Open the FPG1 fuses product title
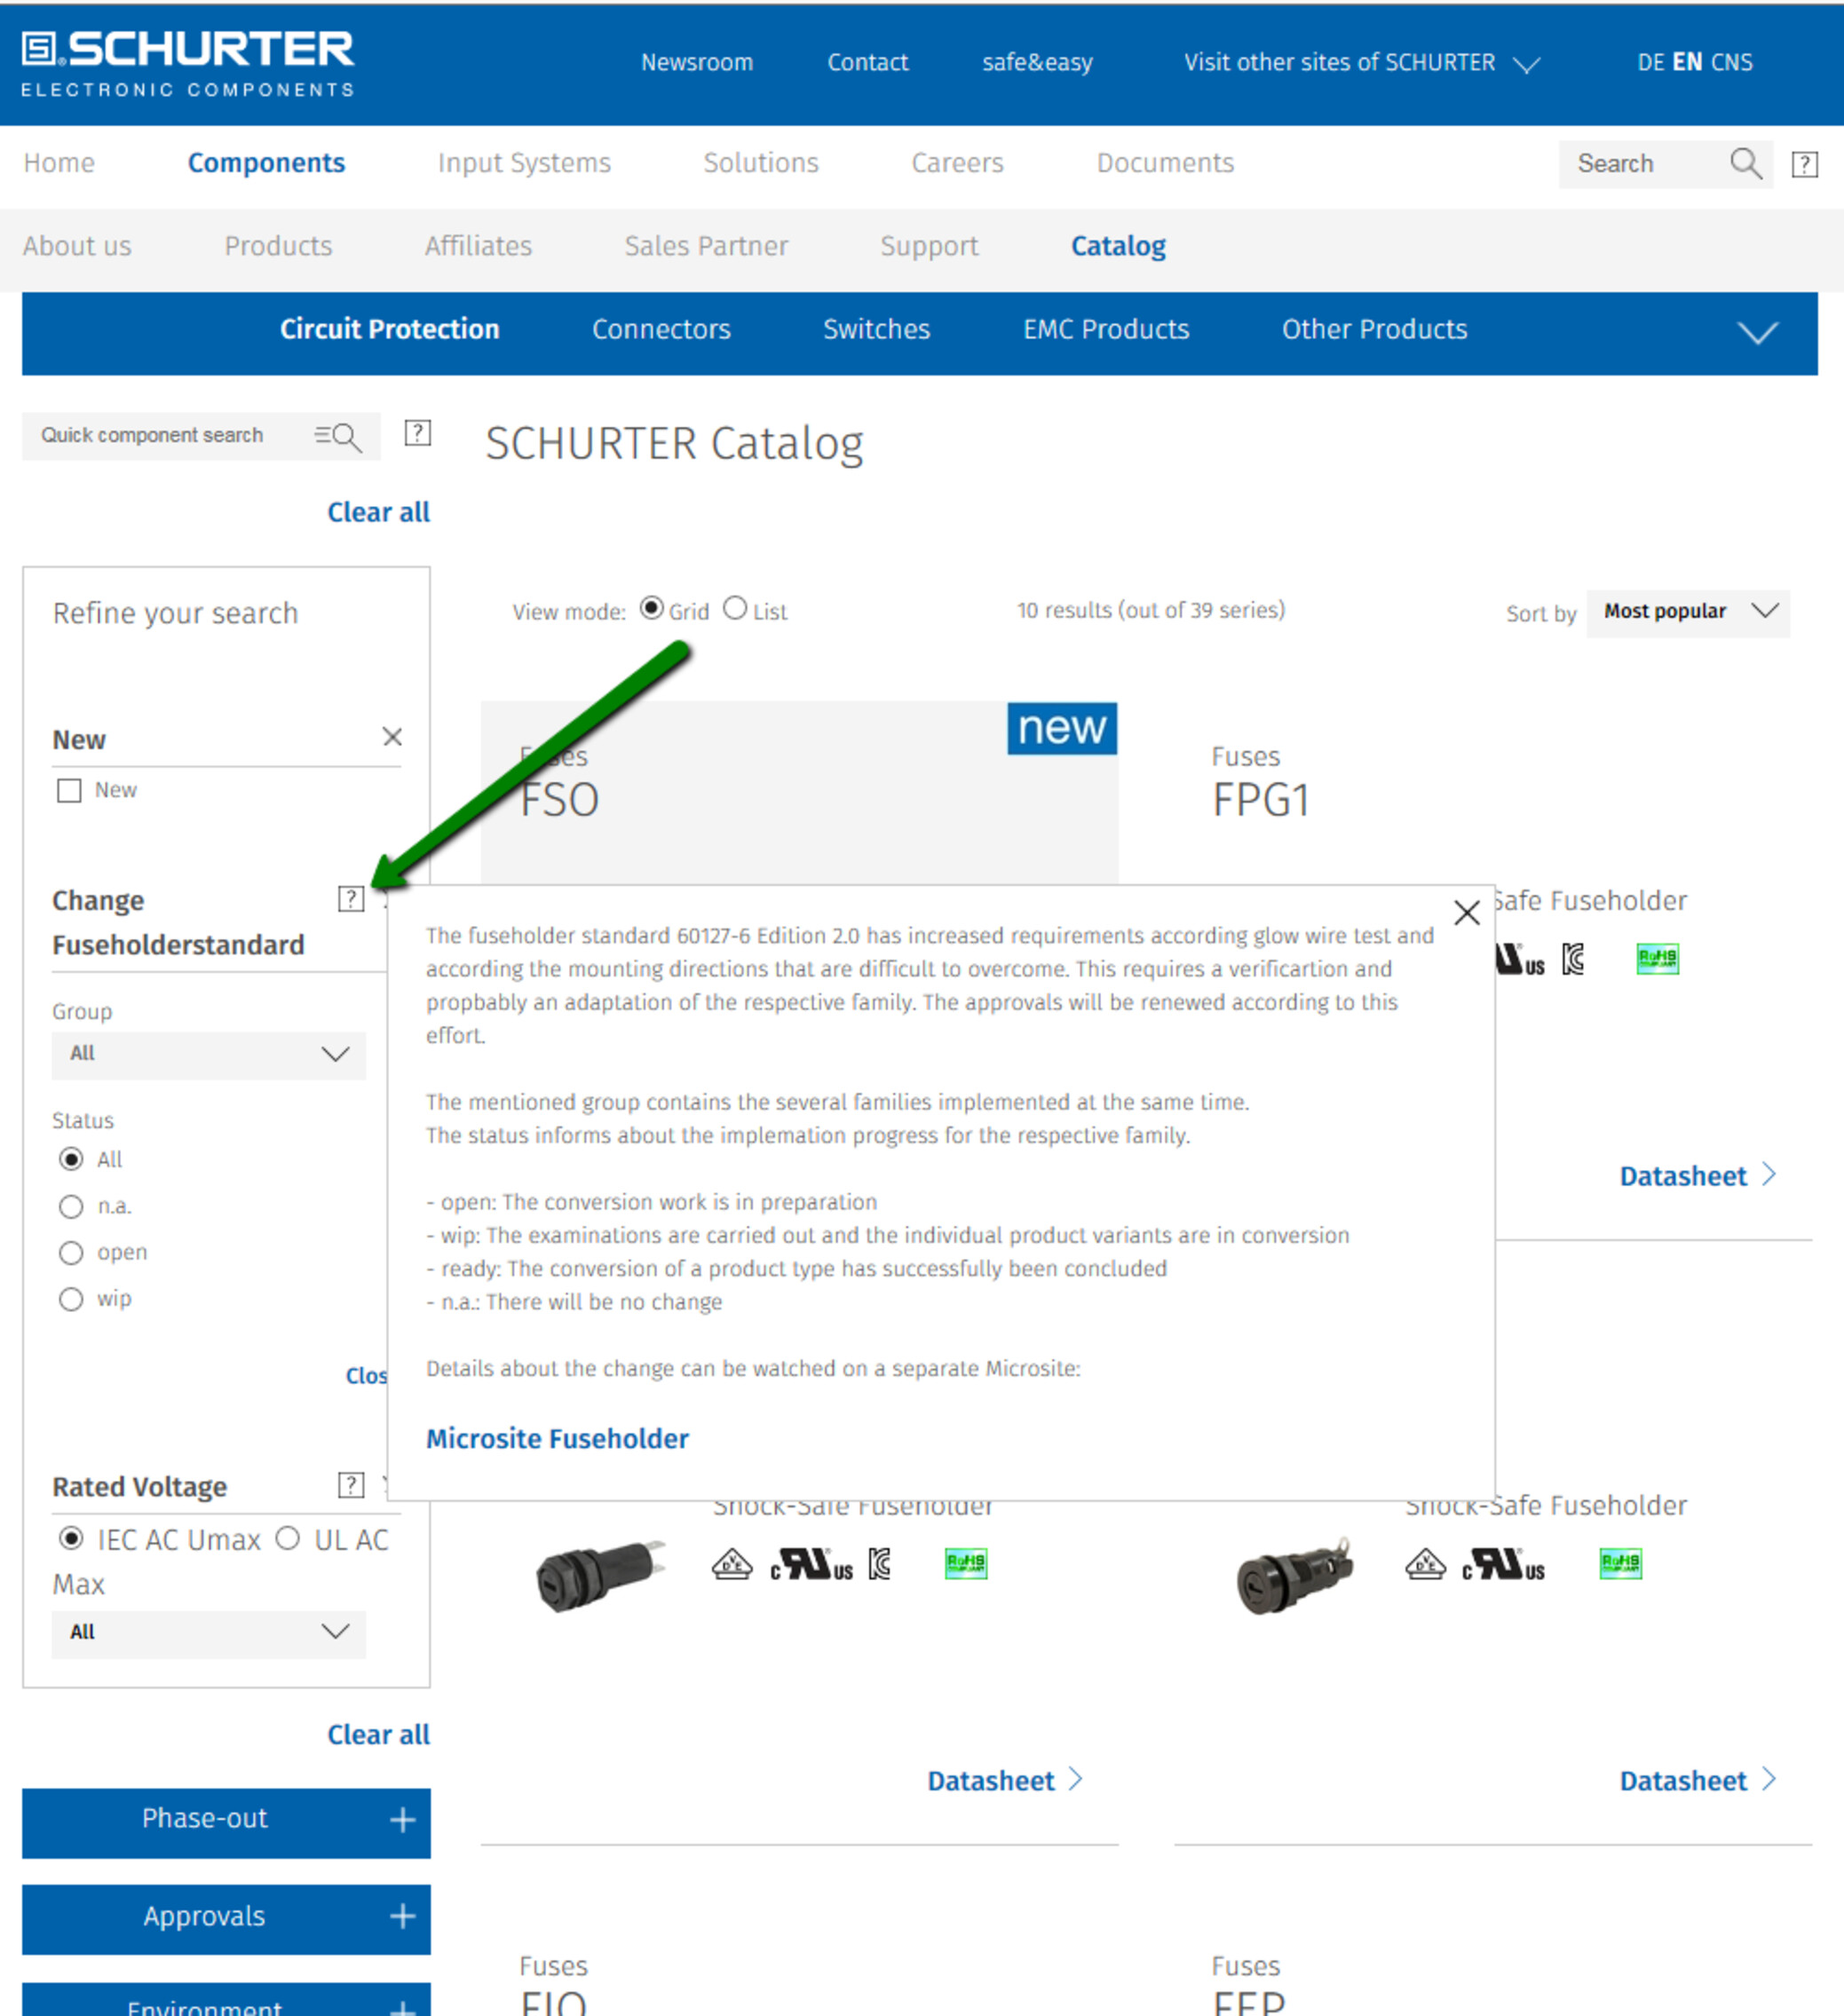The image size is (1844, 2016). click(x=1260, y=800)
